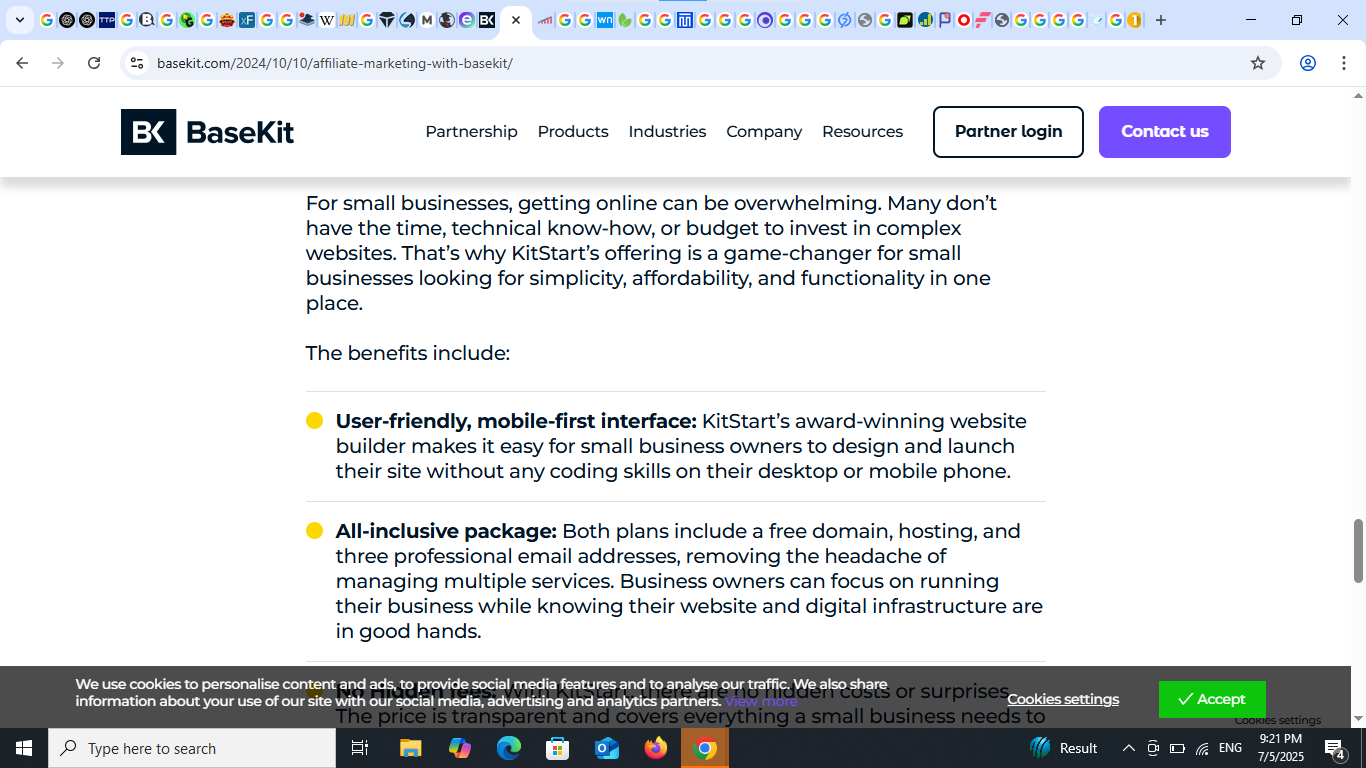The height and width of the screenshot is (768, 1366).
Task: Open the Company navigation menu
Action: click(x=764, y=132)
